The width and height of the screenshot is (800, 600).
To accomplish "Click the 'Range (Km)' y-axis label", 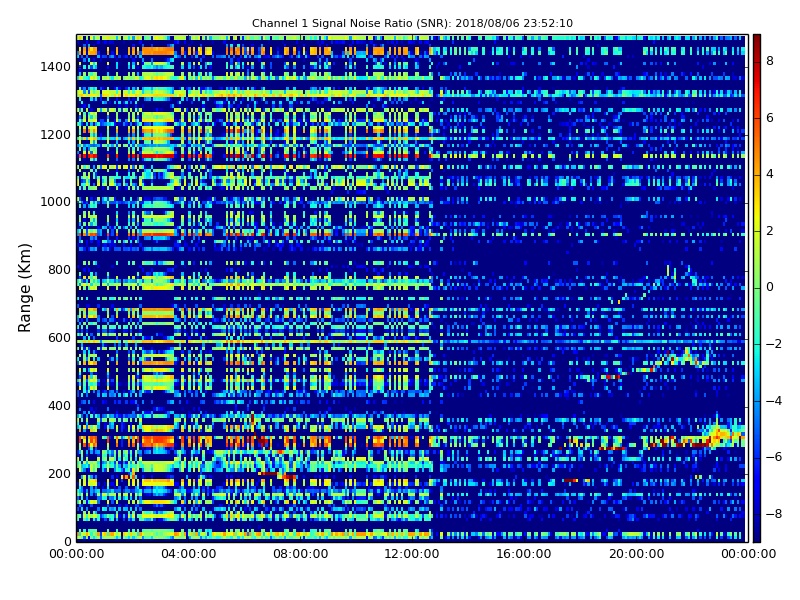I will [x=24, y=288].
